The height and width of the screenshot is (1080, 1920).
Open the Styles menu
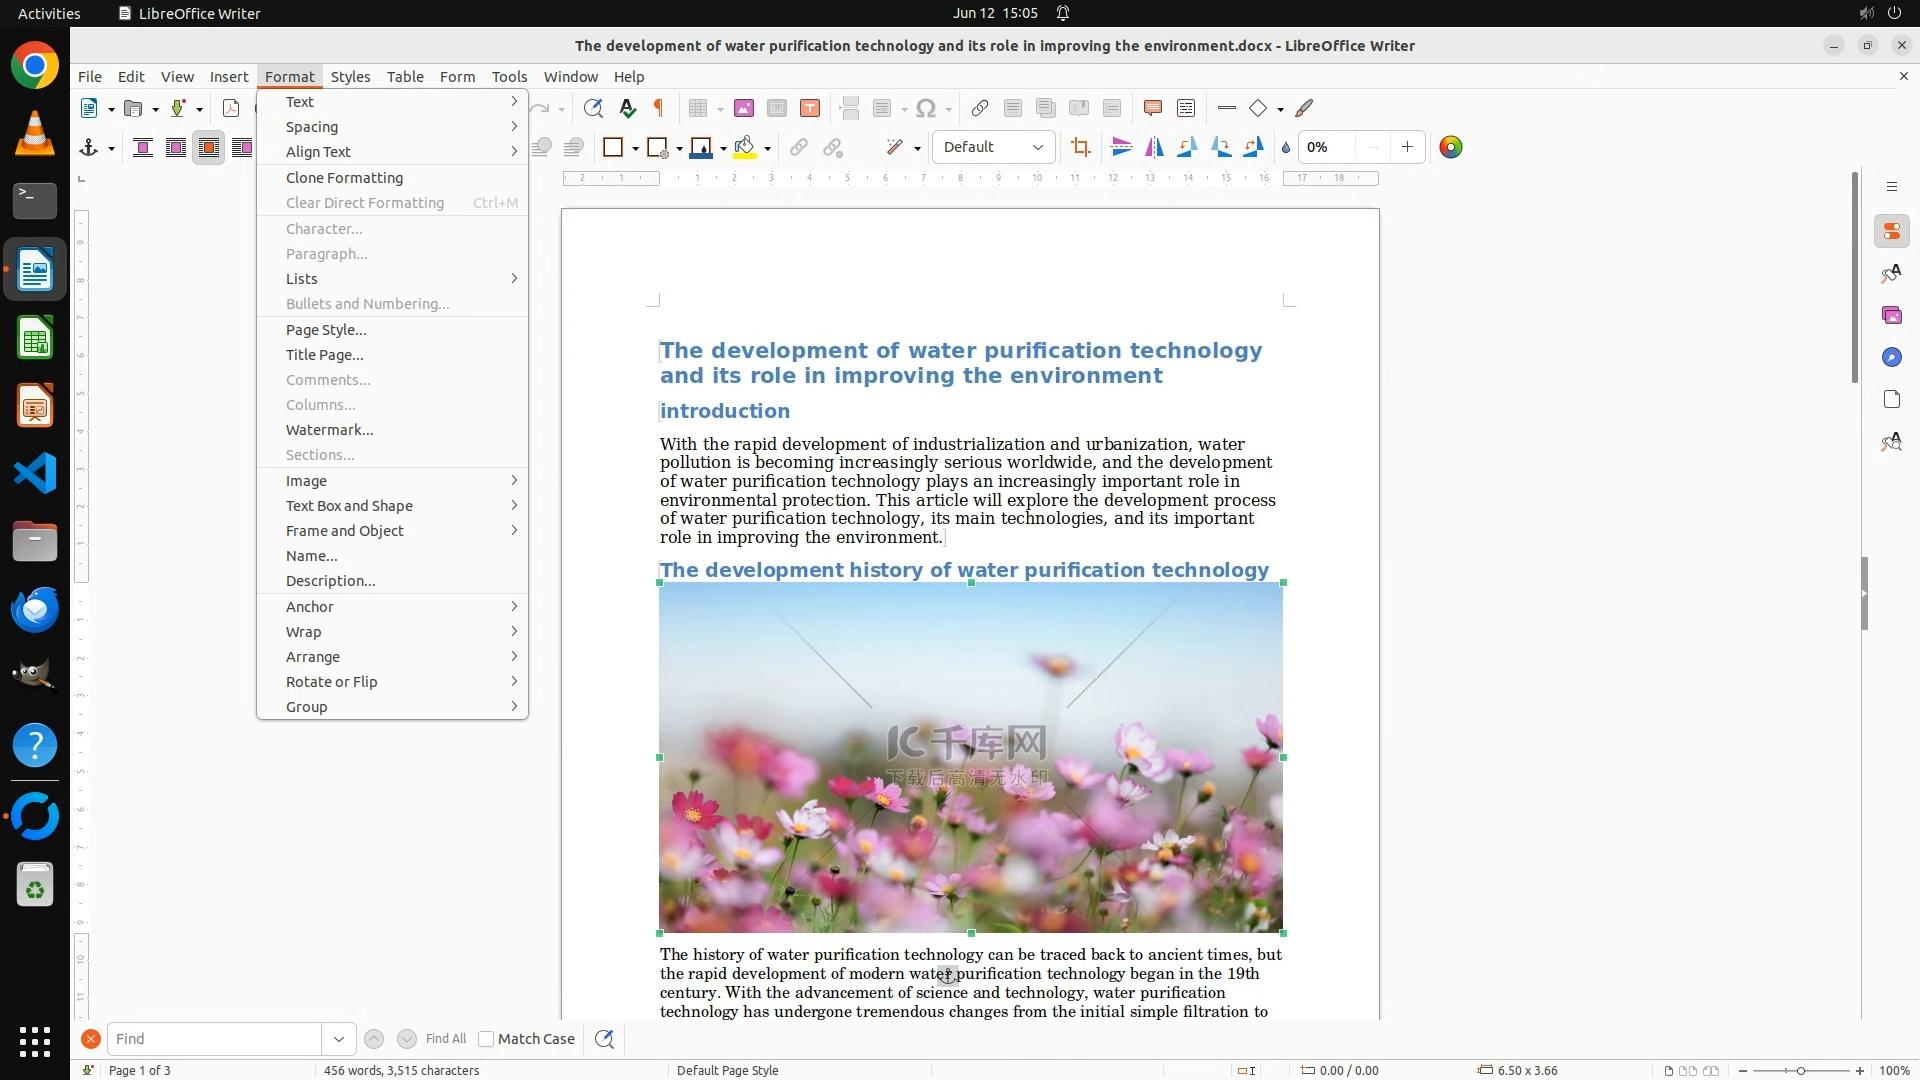pyautogui.click(x=350, y=77)
